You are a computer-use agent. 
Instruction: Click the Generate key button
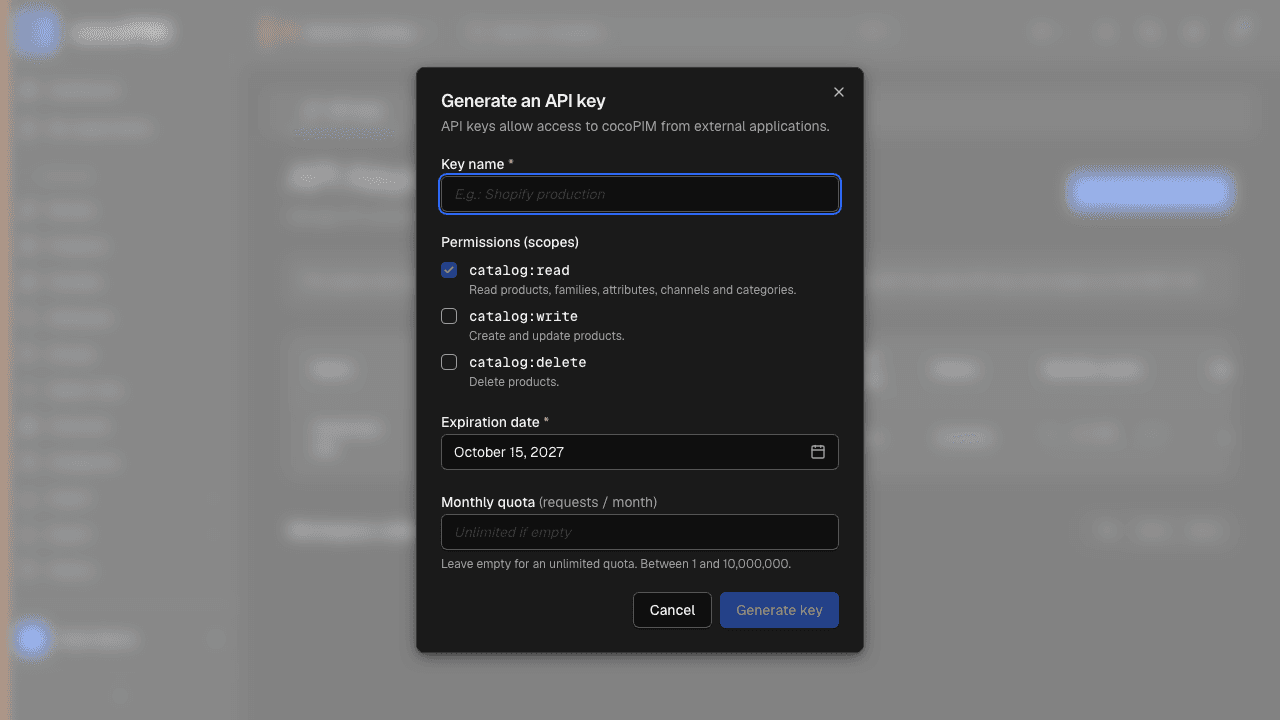tap(779, 610)
